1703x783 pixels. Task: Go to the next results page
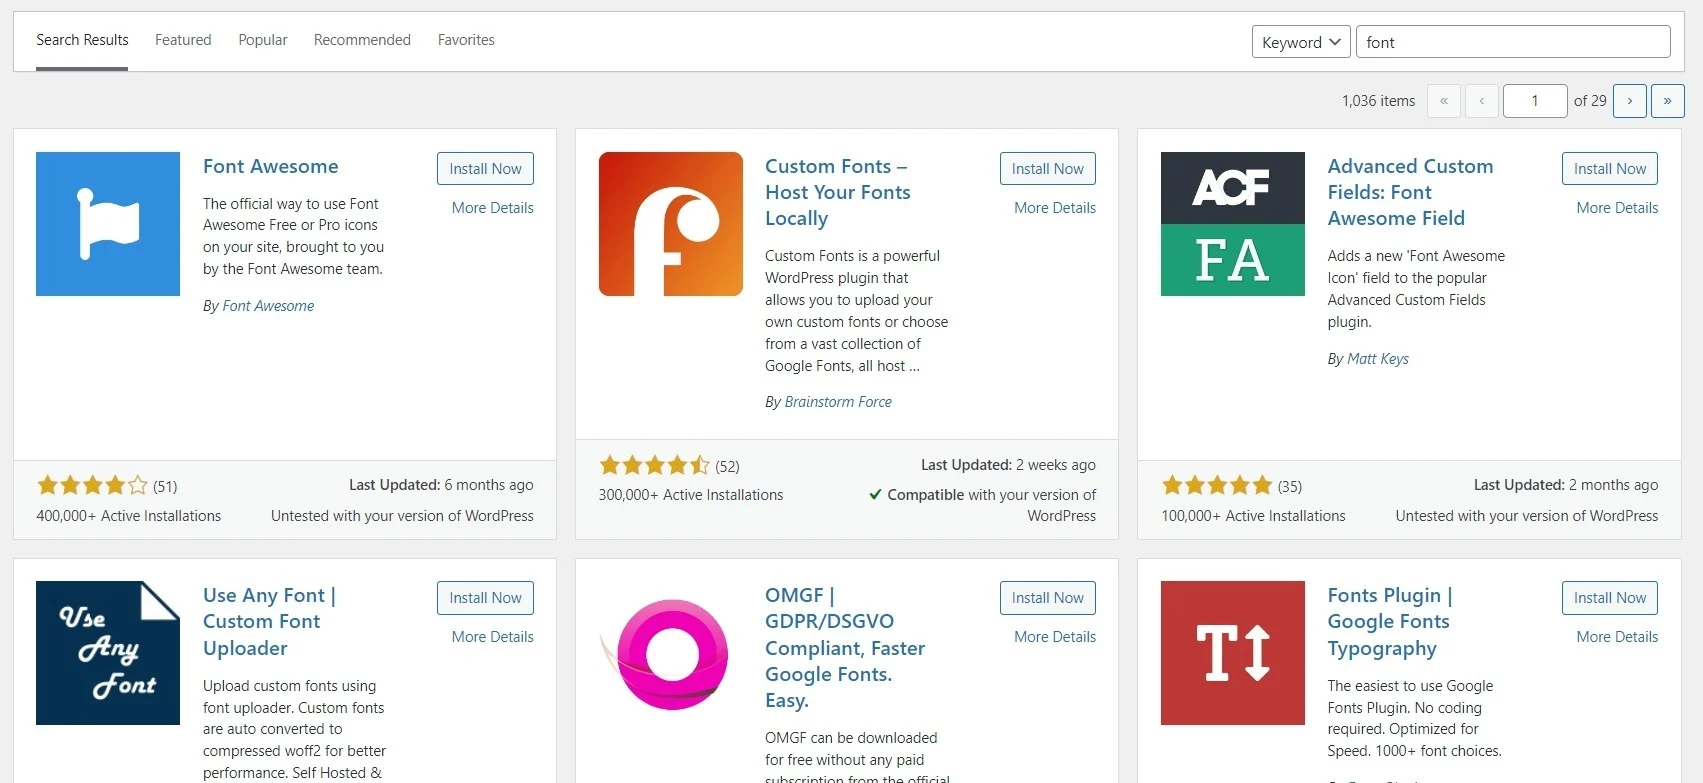[1630, 101]
